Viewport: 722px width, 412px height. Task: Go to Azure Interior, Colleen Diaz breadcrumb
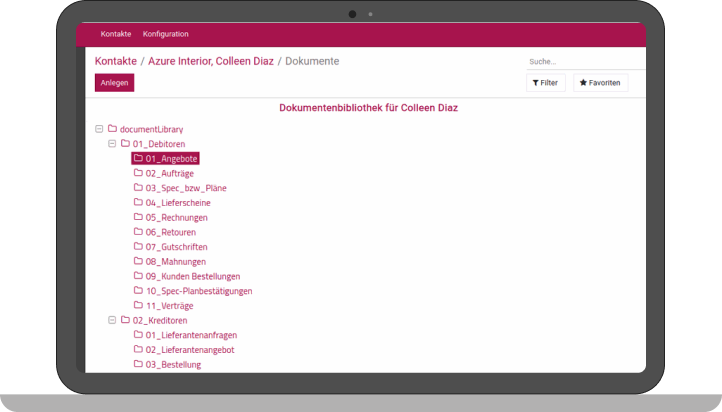coord(210,61)
